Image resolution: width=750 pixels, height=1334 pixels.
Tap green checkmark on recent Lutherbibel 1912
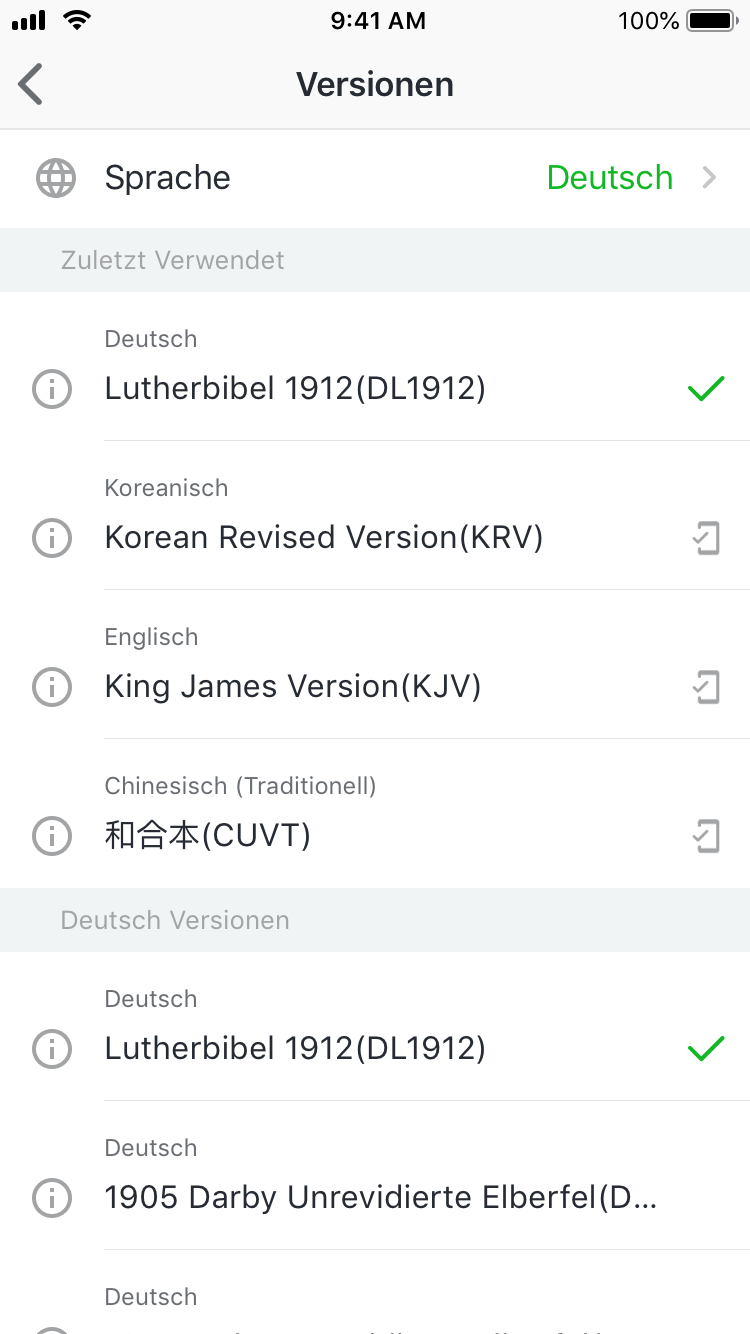(x=706, y=389)
